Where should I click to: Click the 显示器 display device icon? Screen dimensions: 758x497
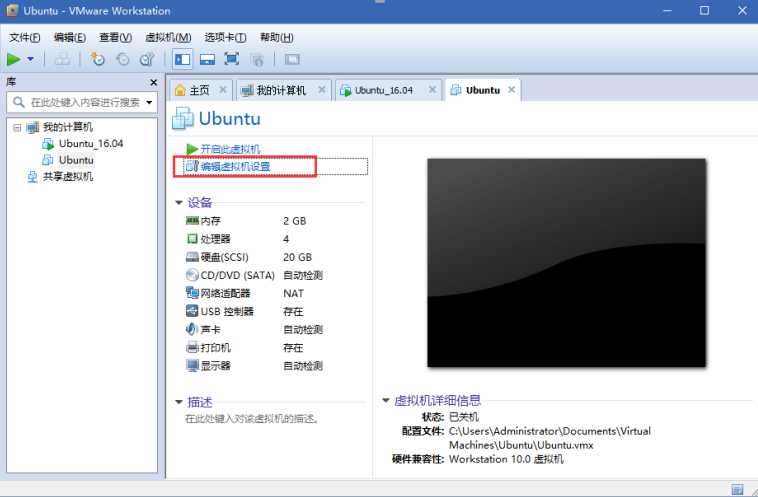pos(192,365)
